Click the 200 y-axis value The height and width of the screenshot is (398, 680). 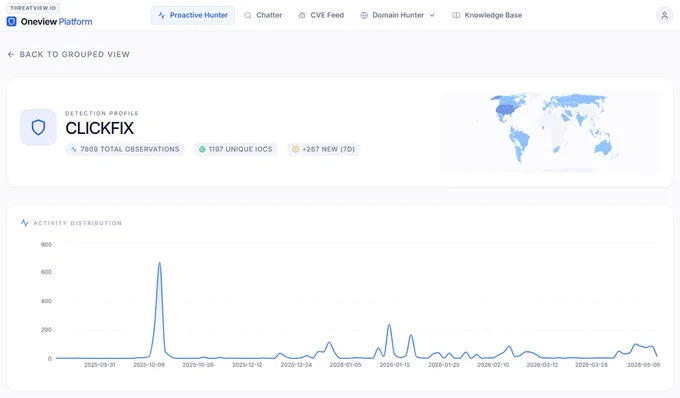(x=46, y=330)
